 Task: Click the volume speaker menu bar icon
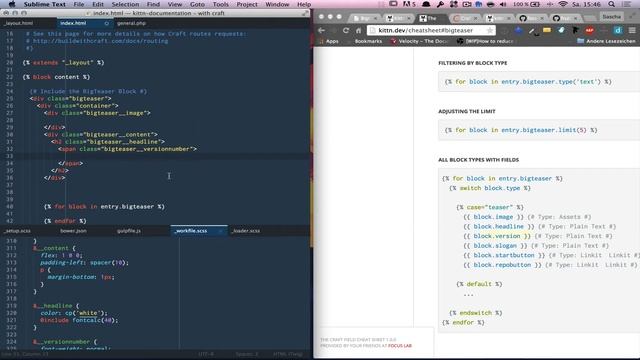click(503, 4)
